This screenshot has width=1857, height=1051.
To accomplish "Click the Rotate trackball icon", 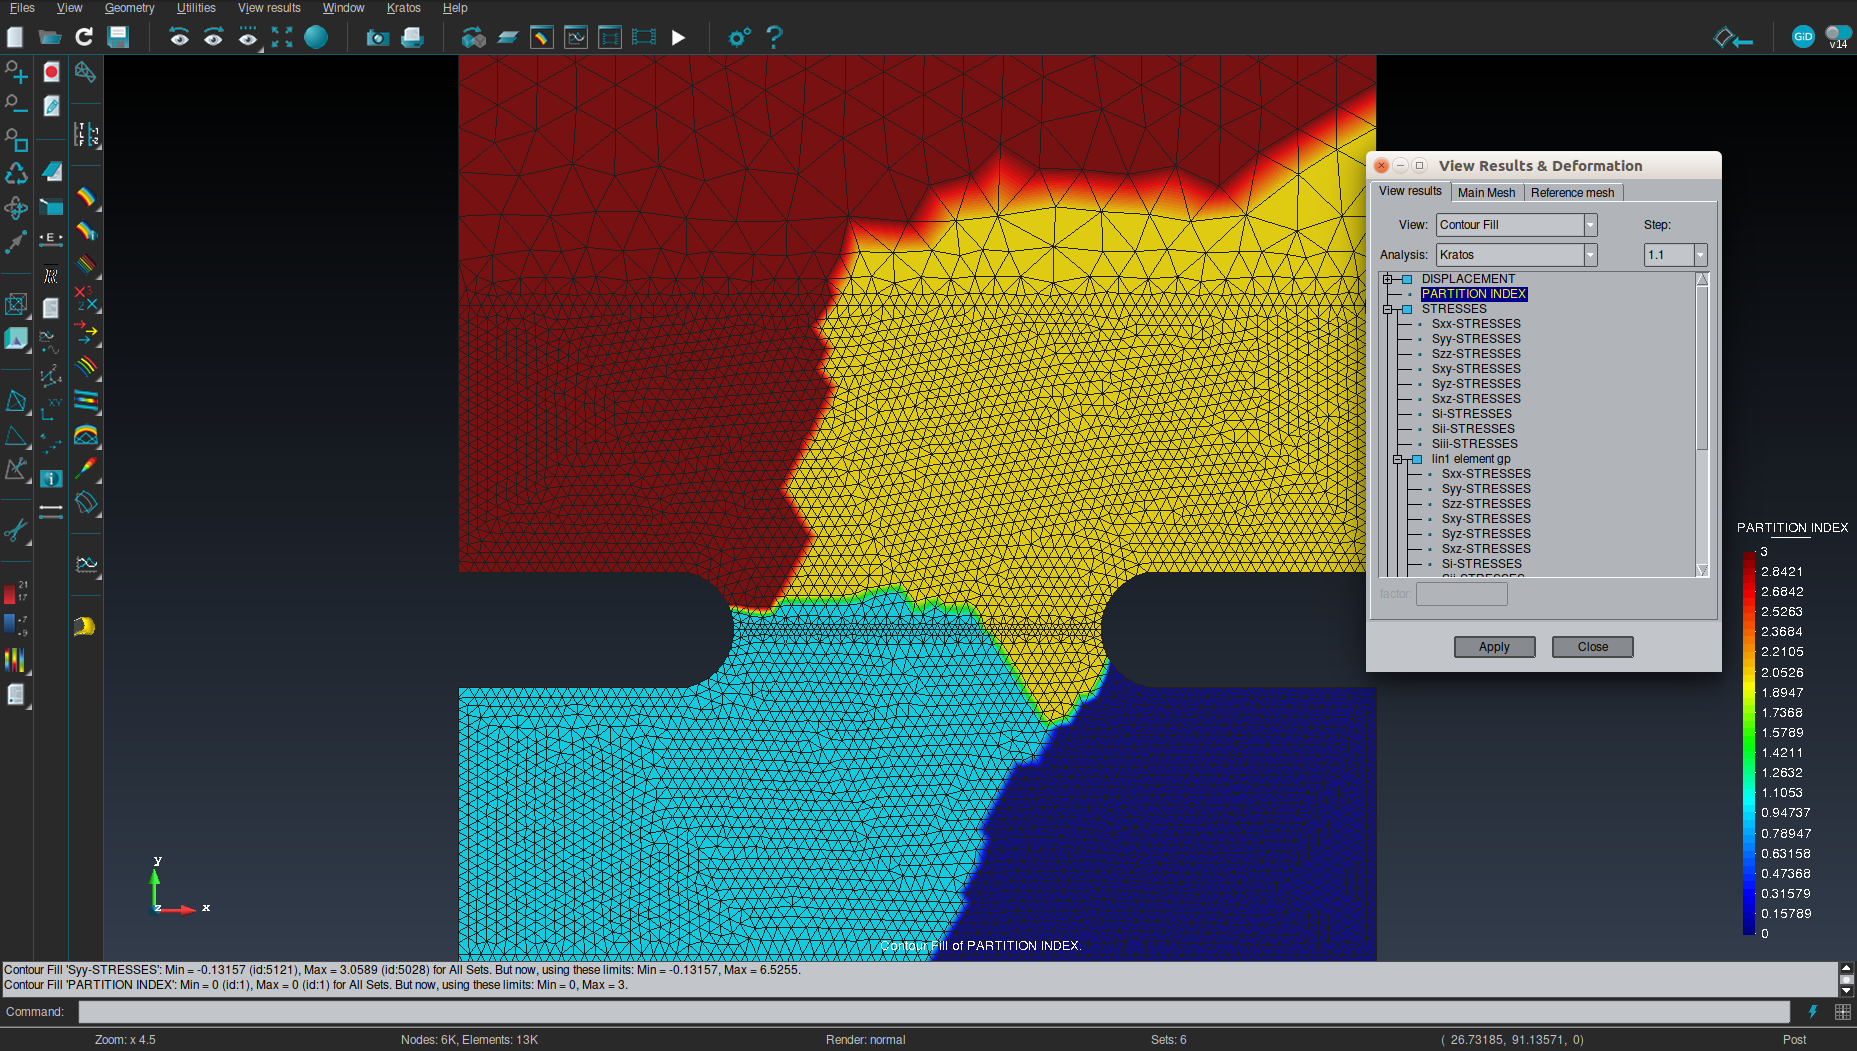I will pos(16,208).
